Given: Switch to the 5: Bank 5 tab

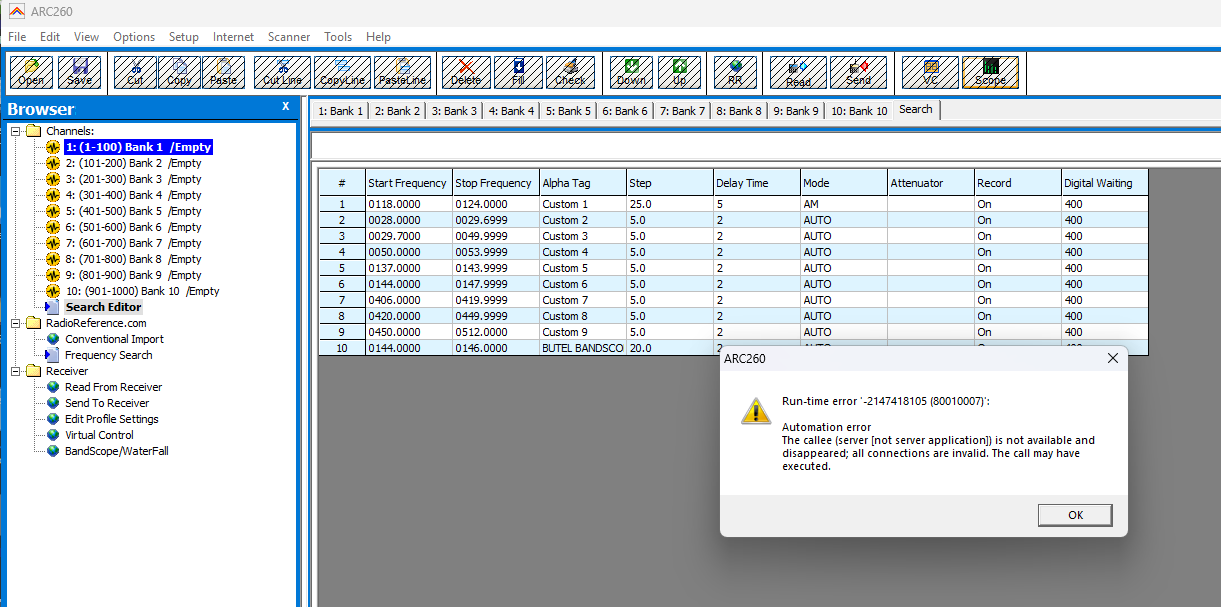Looking at the screenshot, I should click(x=568, y=111).
